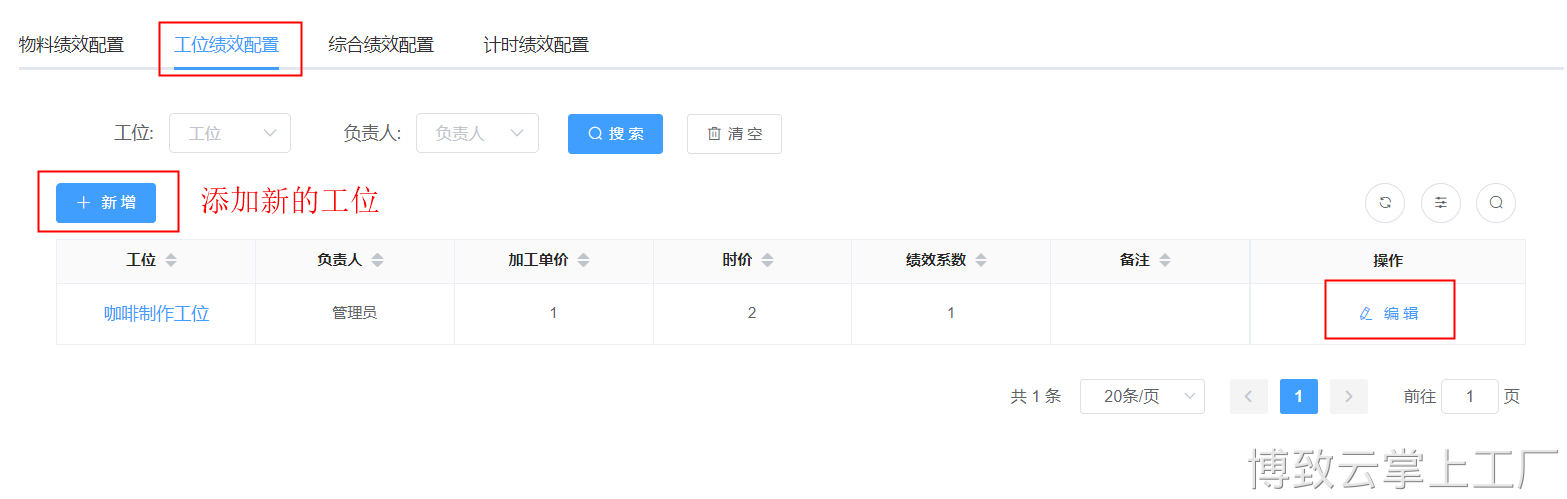The width and height of the screenshot is (1567, 499).
Task: Sort by 负责人 column arrows
Action: 378,260
